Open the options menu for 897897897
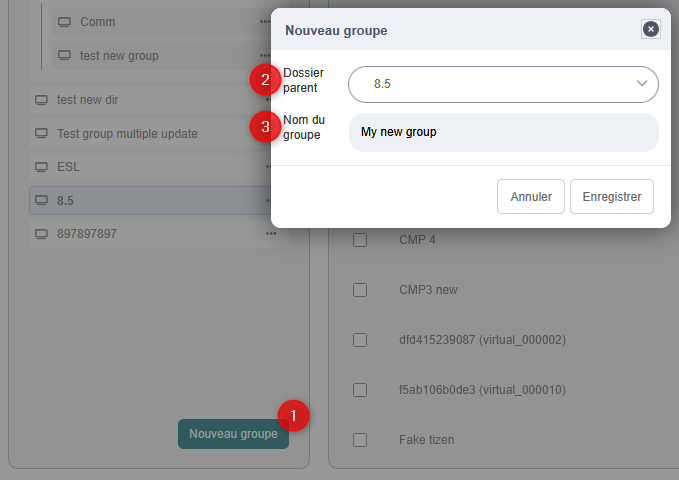This screenshot has height=480, width=679. click(x=271, y=233)
